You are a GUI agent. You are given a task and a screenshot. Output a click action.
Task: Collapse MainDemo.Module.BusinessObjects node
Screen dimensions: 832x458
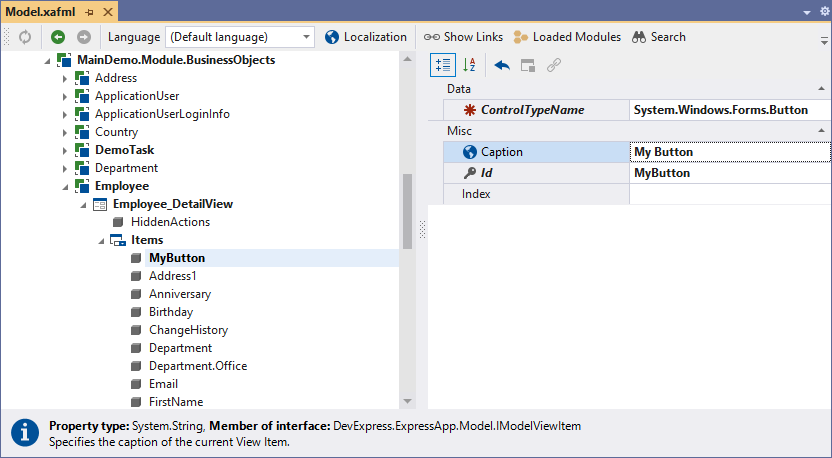tap(47, 61)
